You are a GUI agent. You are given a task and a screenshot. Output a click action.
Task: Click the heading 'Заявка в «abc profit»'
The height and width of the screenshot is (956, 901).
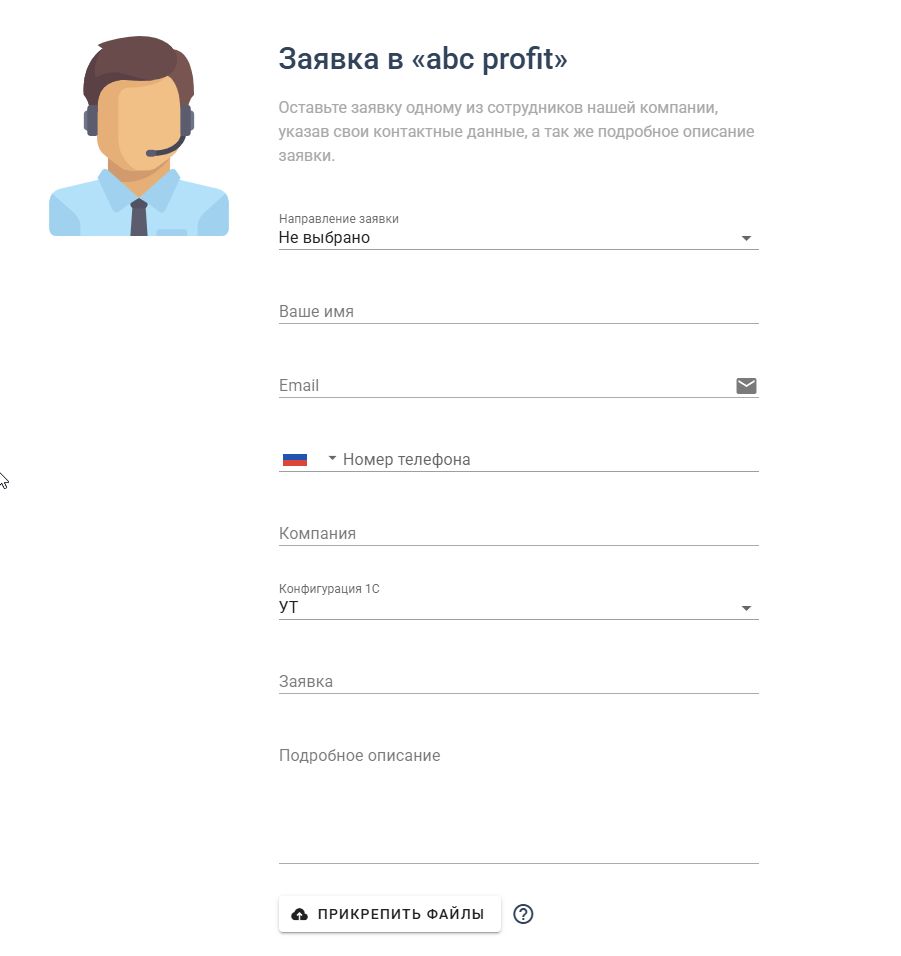[x=423, y=60]
